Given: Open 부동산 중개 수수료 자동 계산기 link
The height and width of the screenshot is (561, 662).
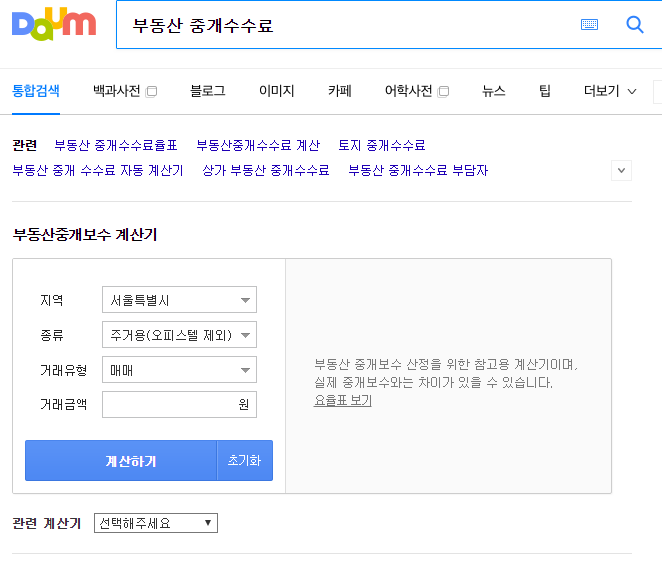Looking at the screenshot, I should click(98, 171).
